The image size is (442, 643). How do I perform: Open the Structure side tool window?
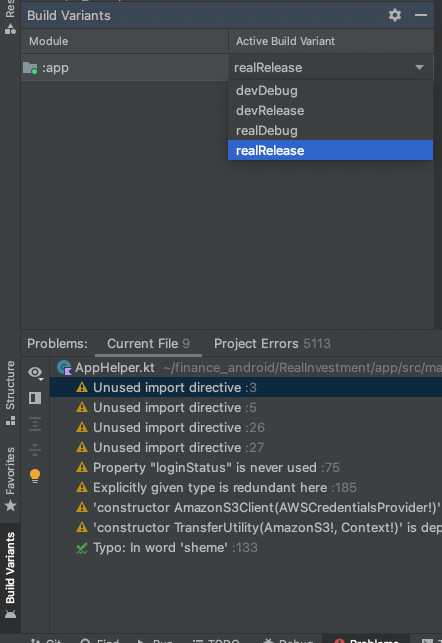[10, 393]
